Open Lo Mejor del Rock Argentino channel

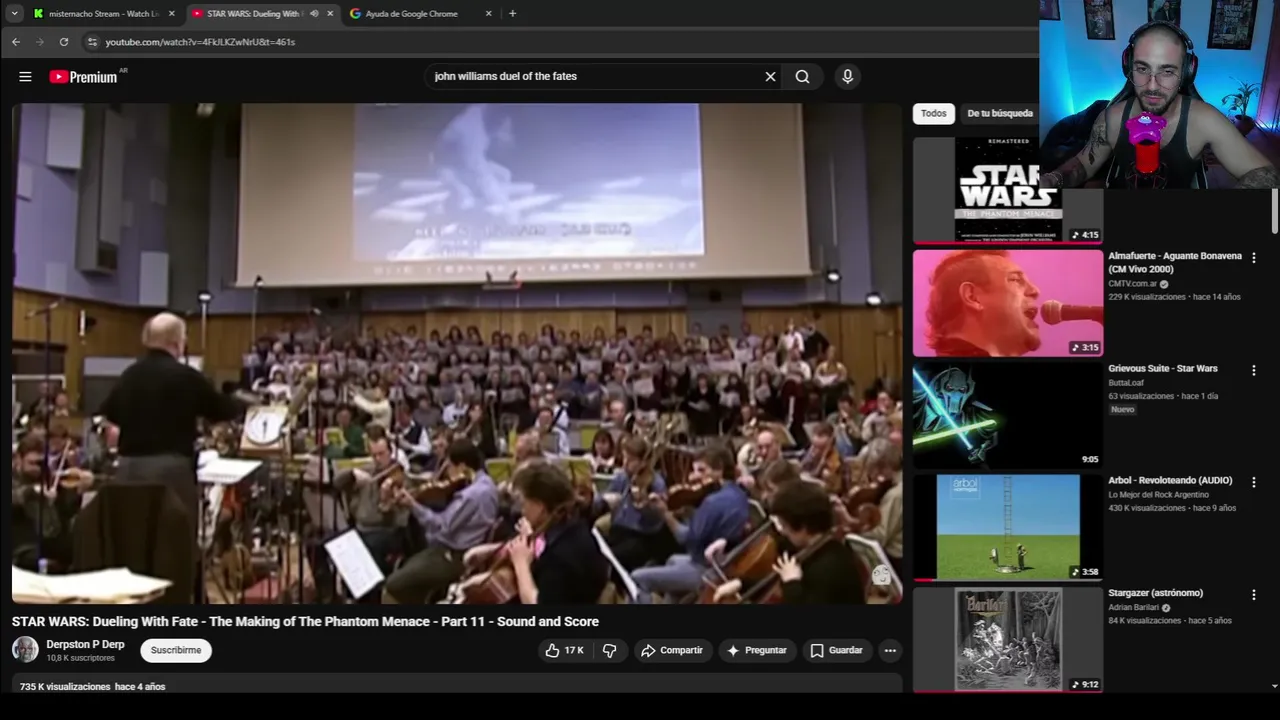(1158, 495)
